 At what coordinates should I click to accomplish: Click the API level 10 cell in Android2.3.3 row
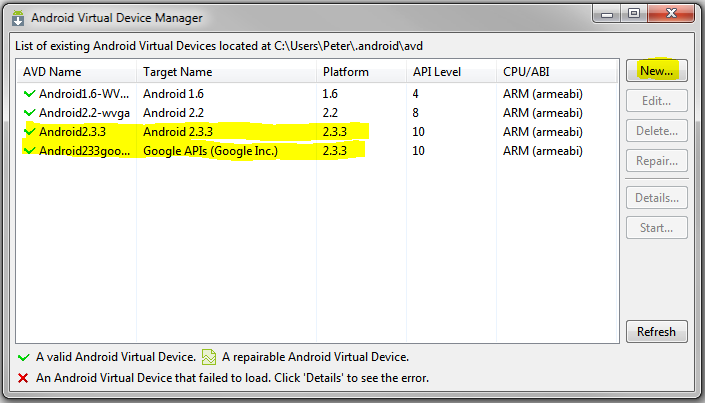coord(418,131)
